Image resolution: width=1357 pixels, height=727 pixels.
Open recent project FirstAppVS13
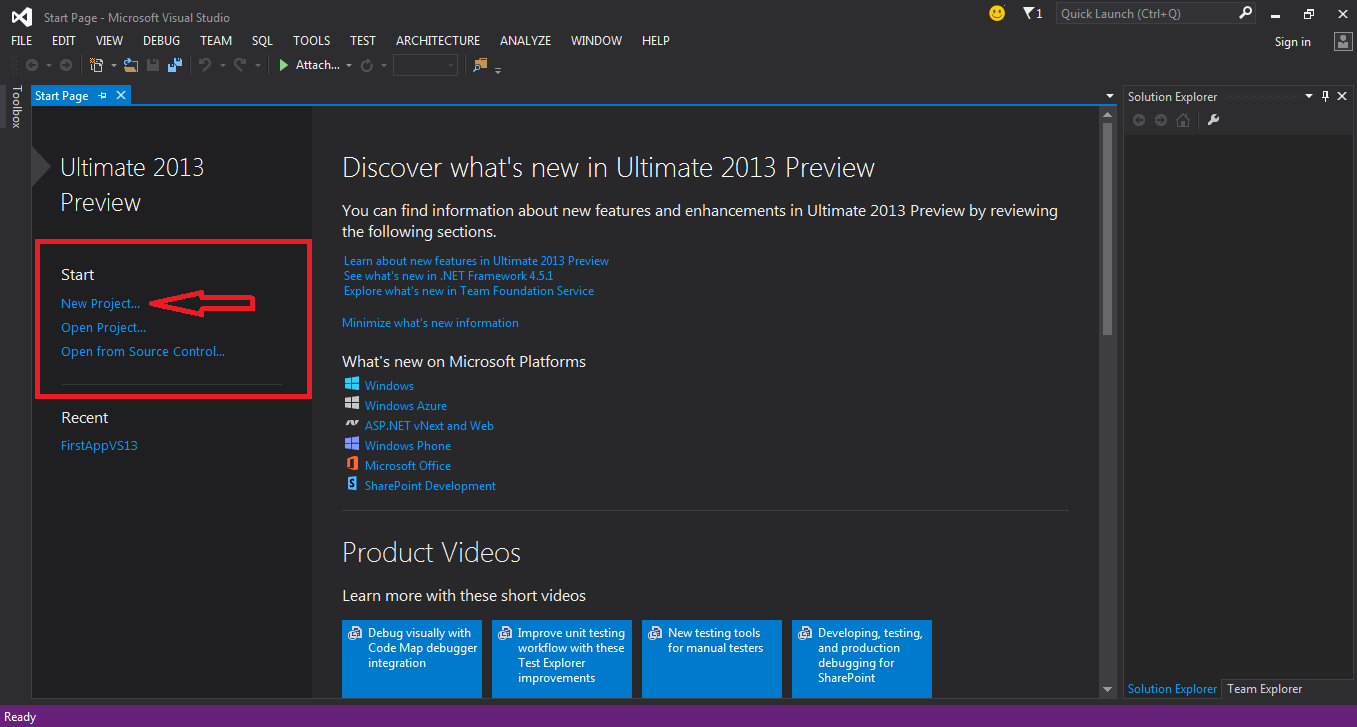tap(99, 445)
